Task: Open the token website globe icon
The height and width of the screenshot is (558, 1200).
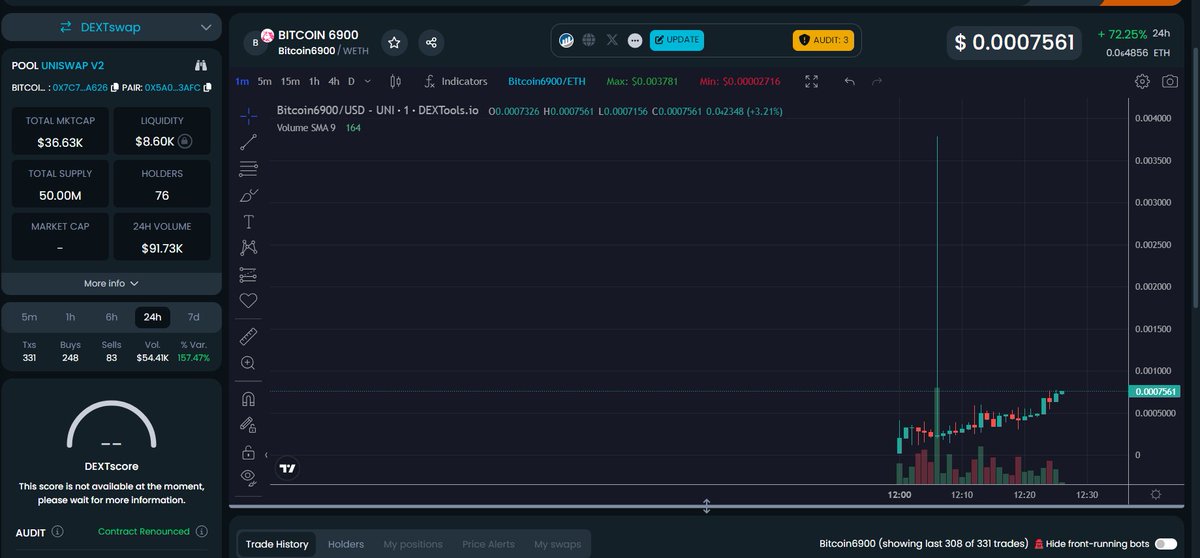Action: [589, 40]
